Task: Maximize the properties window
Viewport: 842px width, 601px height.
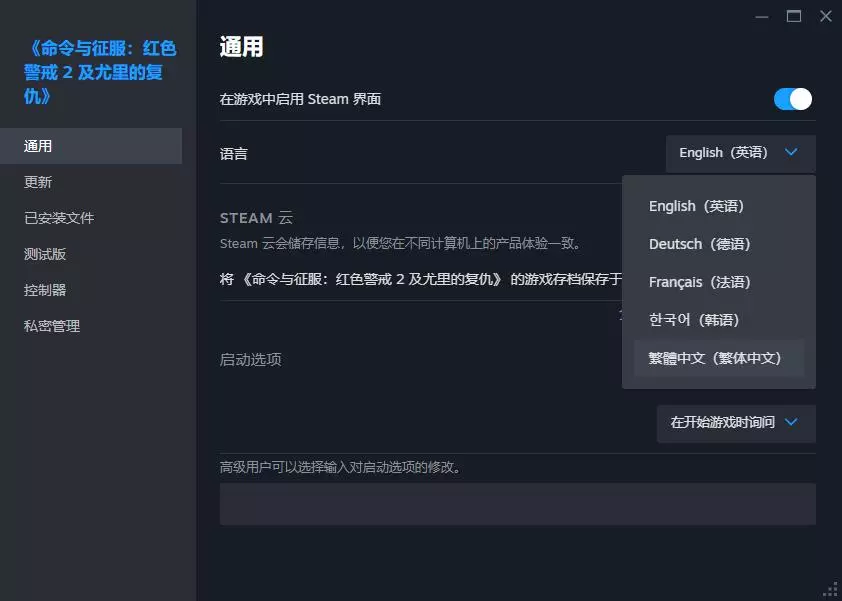Action: point(794,17)
